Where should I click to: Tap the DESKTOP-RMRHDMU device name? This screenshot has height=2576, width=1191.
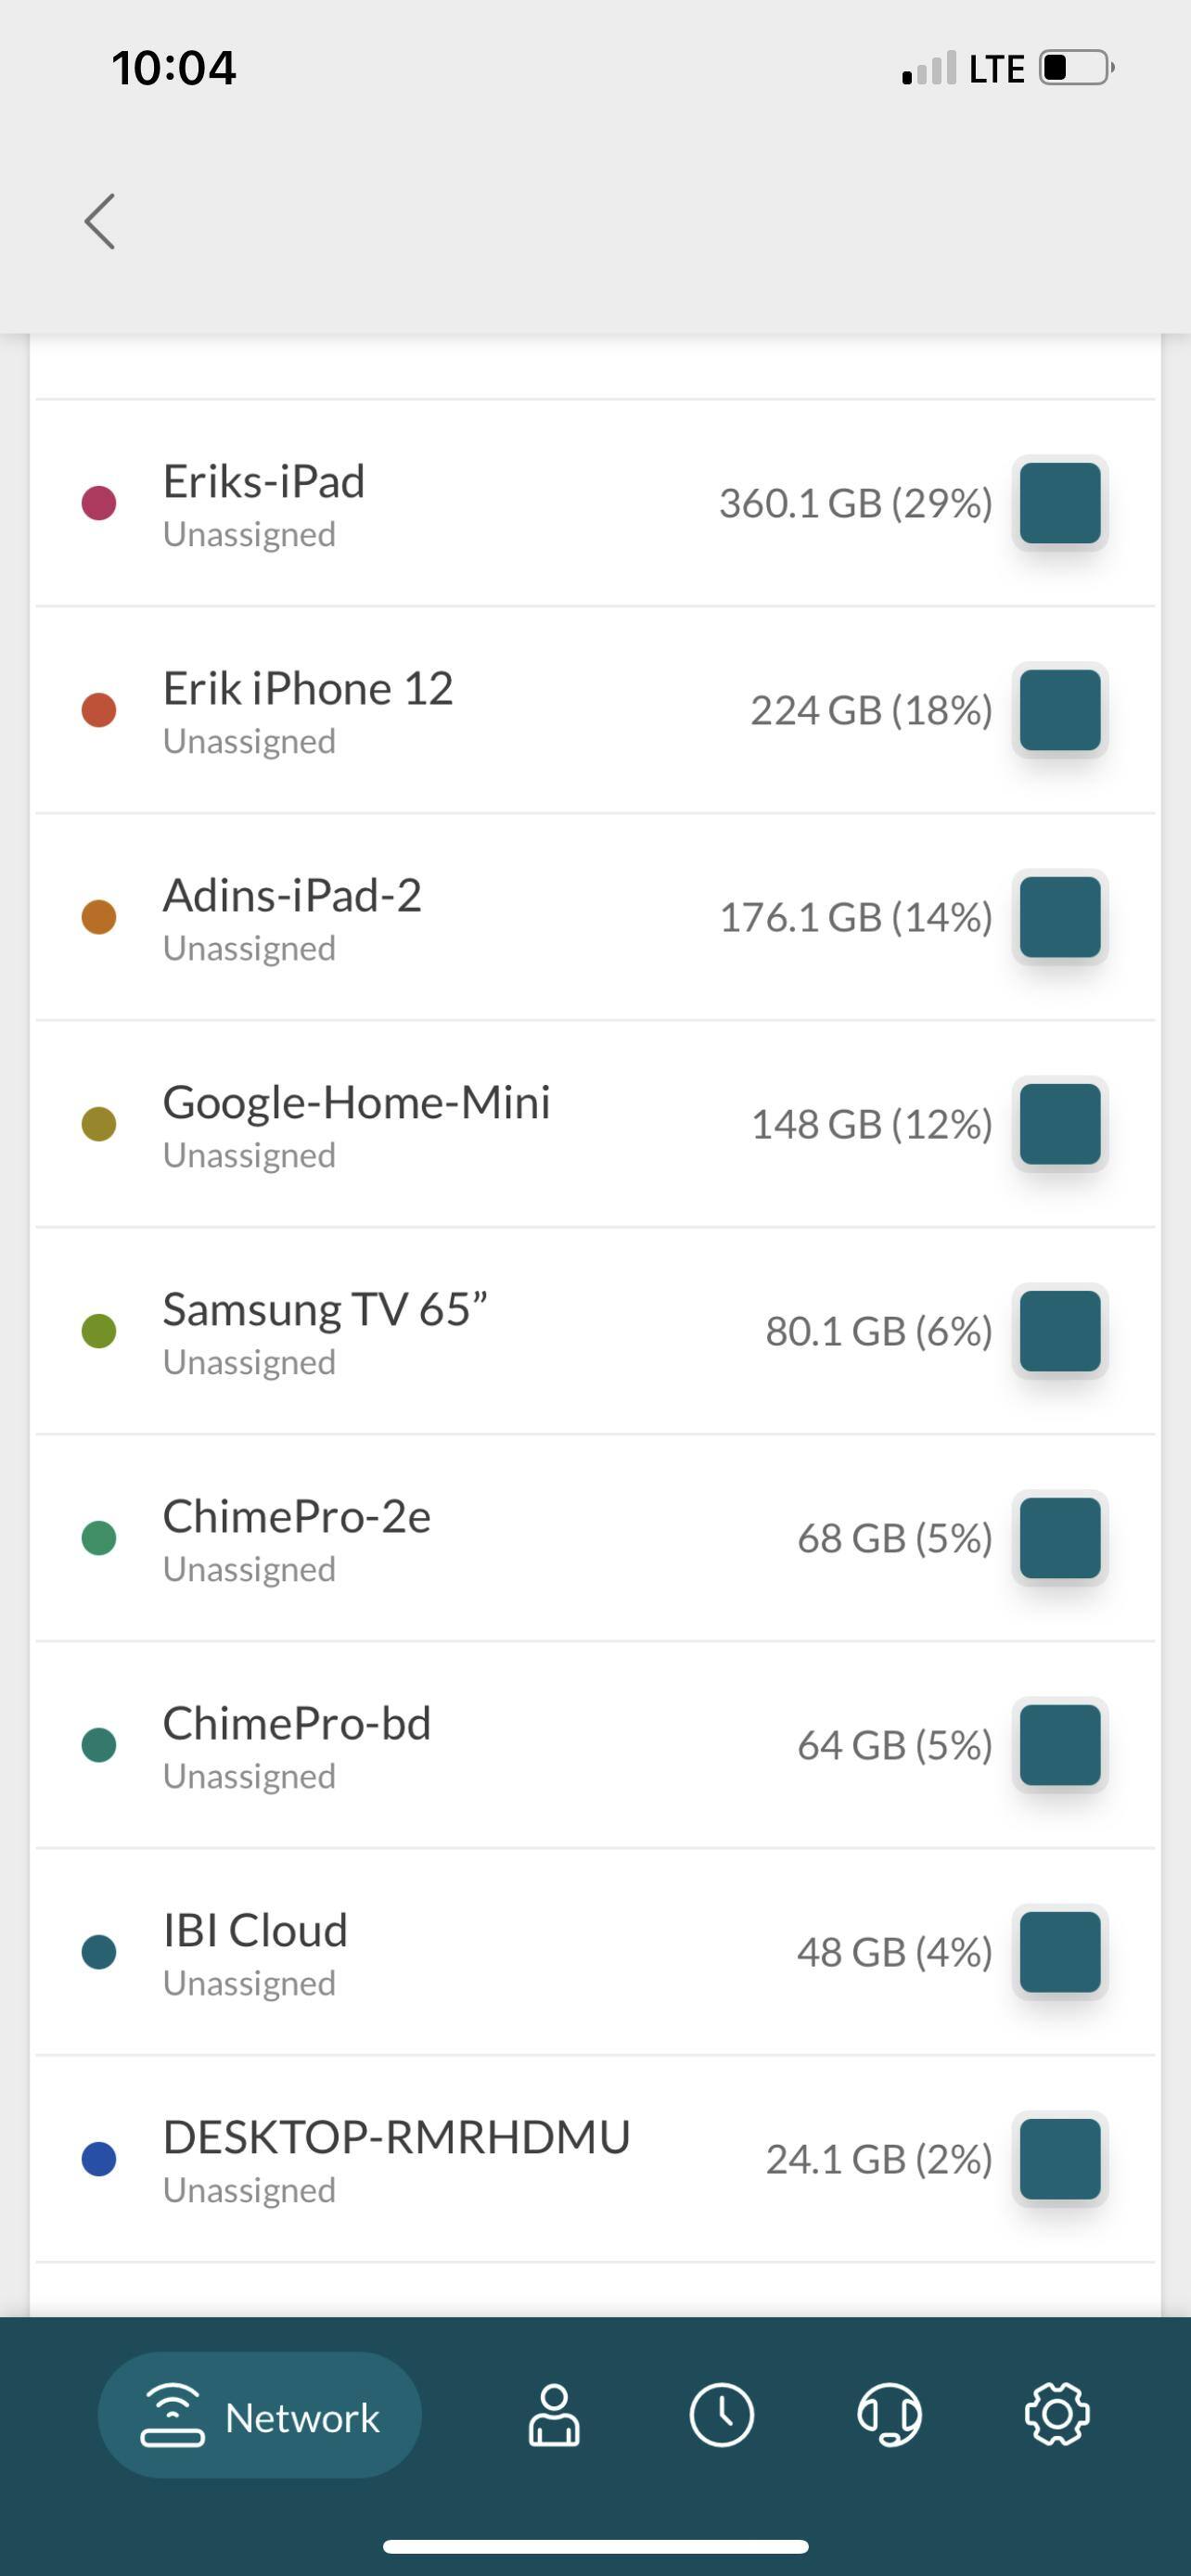[x=396, y=2137]
